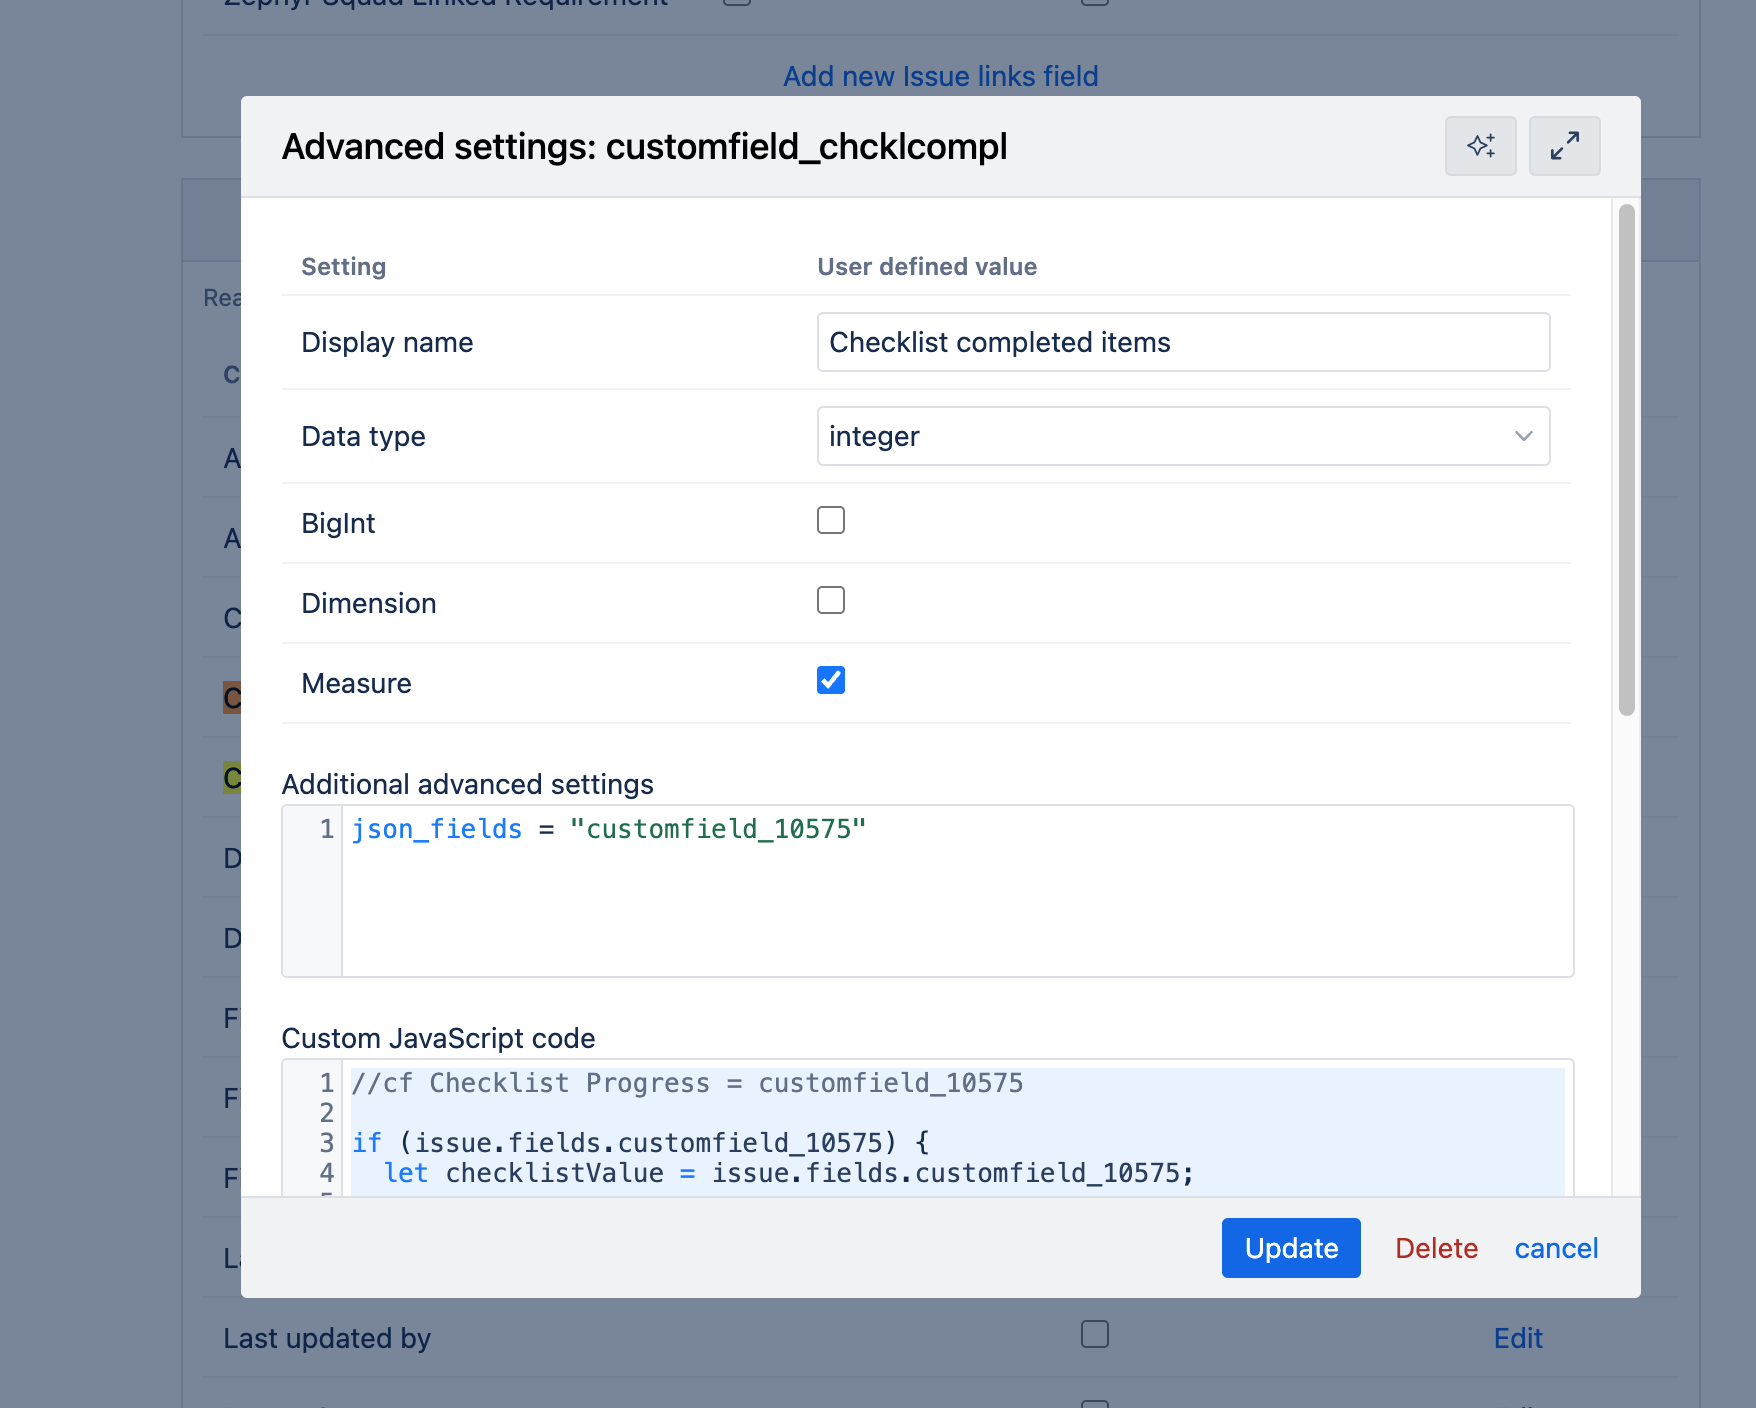Uncheck the Measure checkbox
Screen dimensions: 1756x1408
click(831, 680)
